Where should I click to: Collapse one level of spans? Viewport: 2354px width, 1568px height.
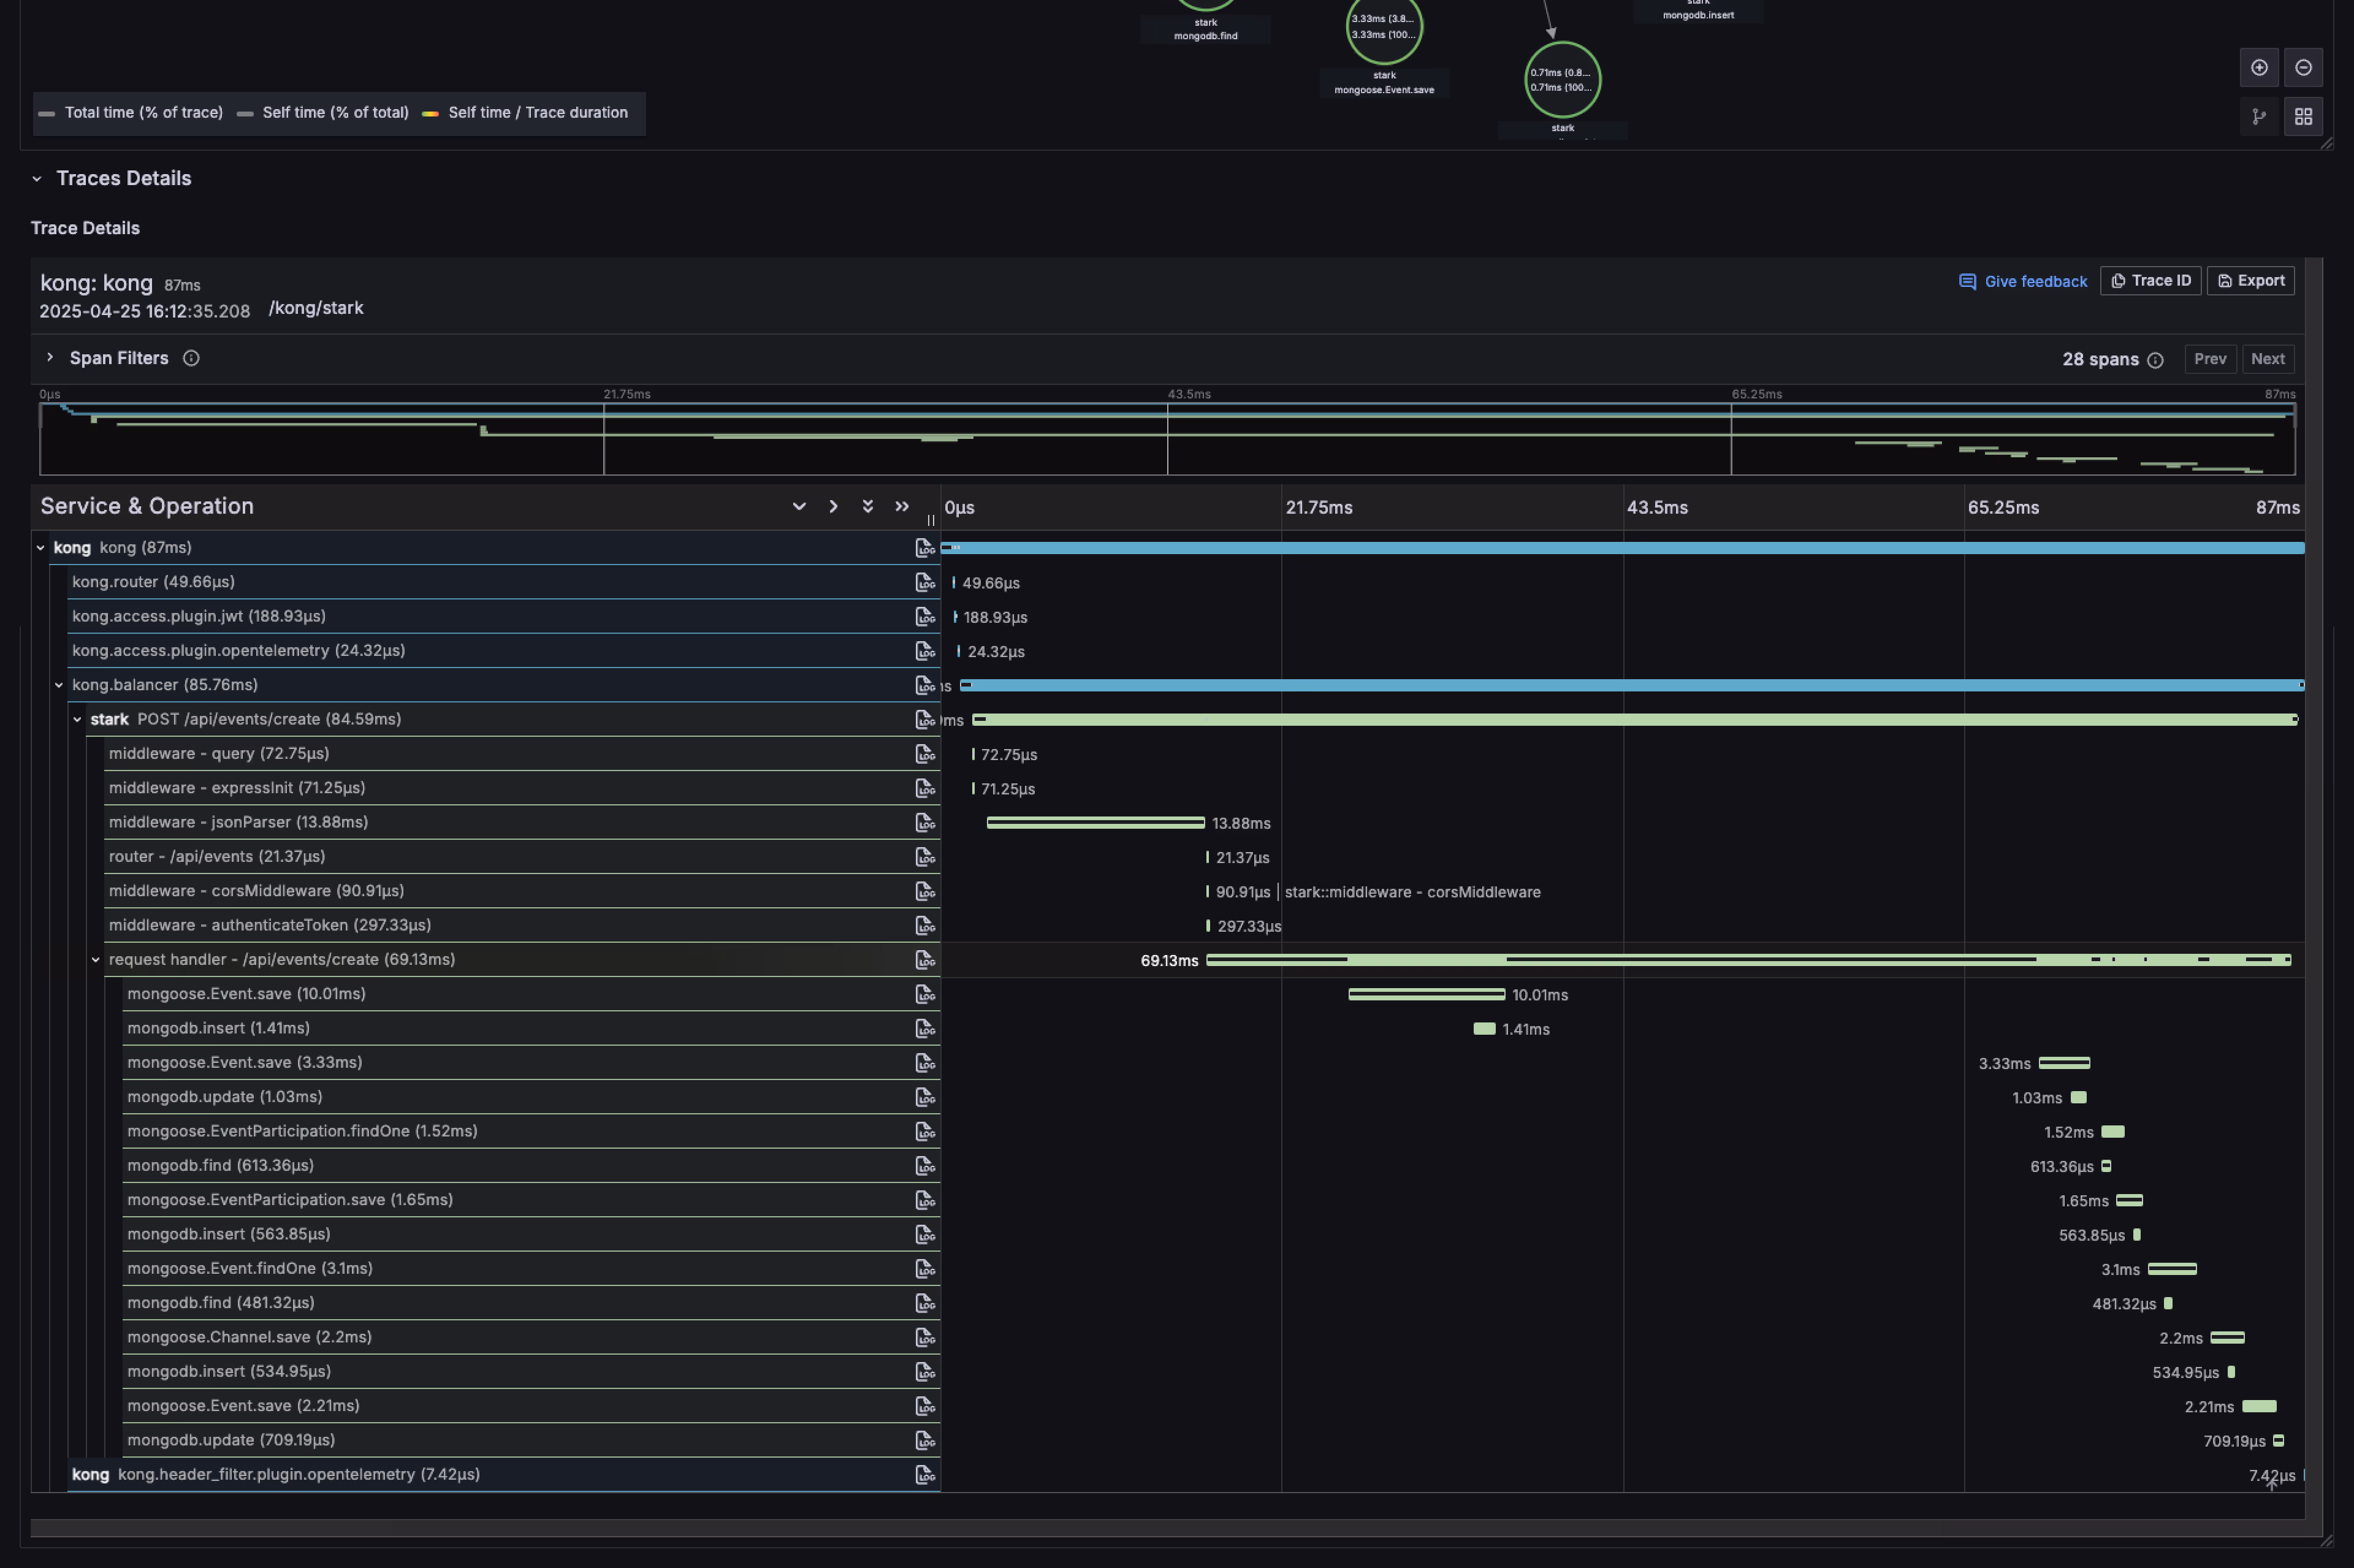click(833, 506)
